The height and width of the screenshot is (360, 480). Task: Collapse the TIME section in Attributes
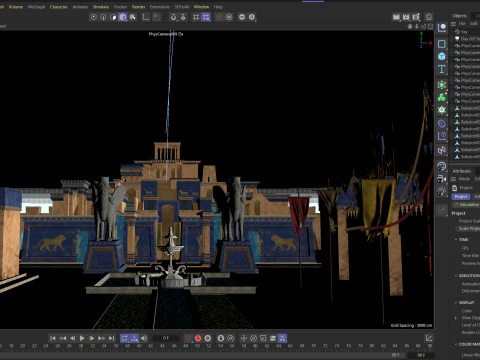click(x=456, y=240)
